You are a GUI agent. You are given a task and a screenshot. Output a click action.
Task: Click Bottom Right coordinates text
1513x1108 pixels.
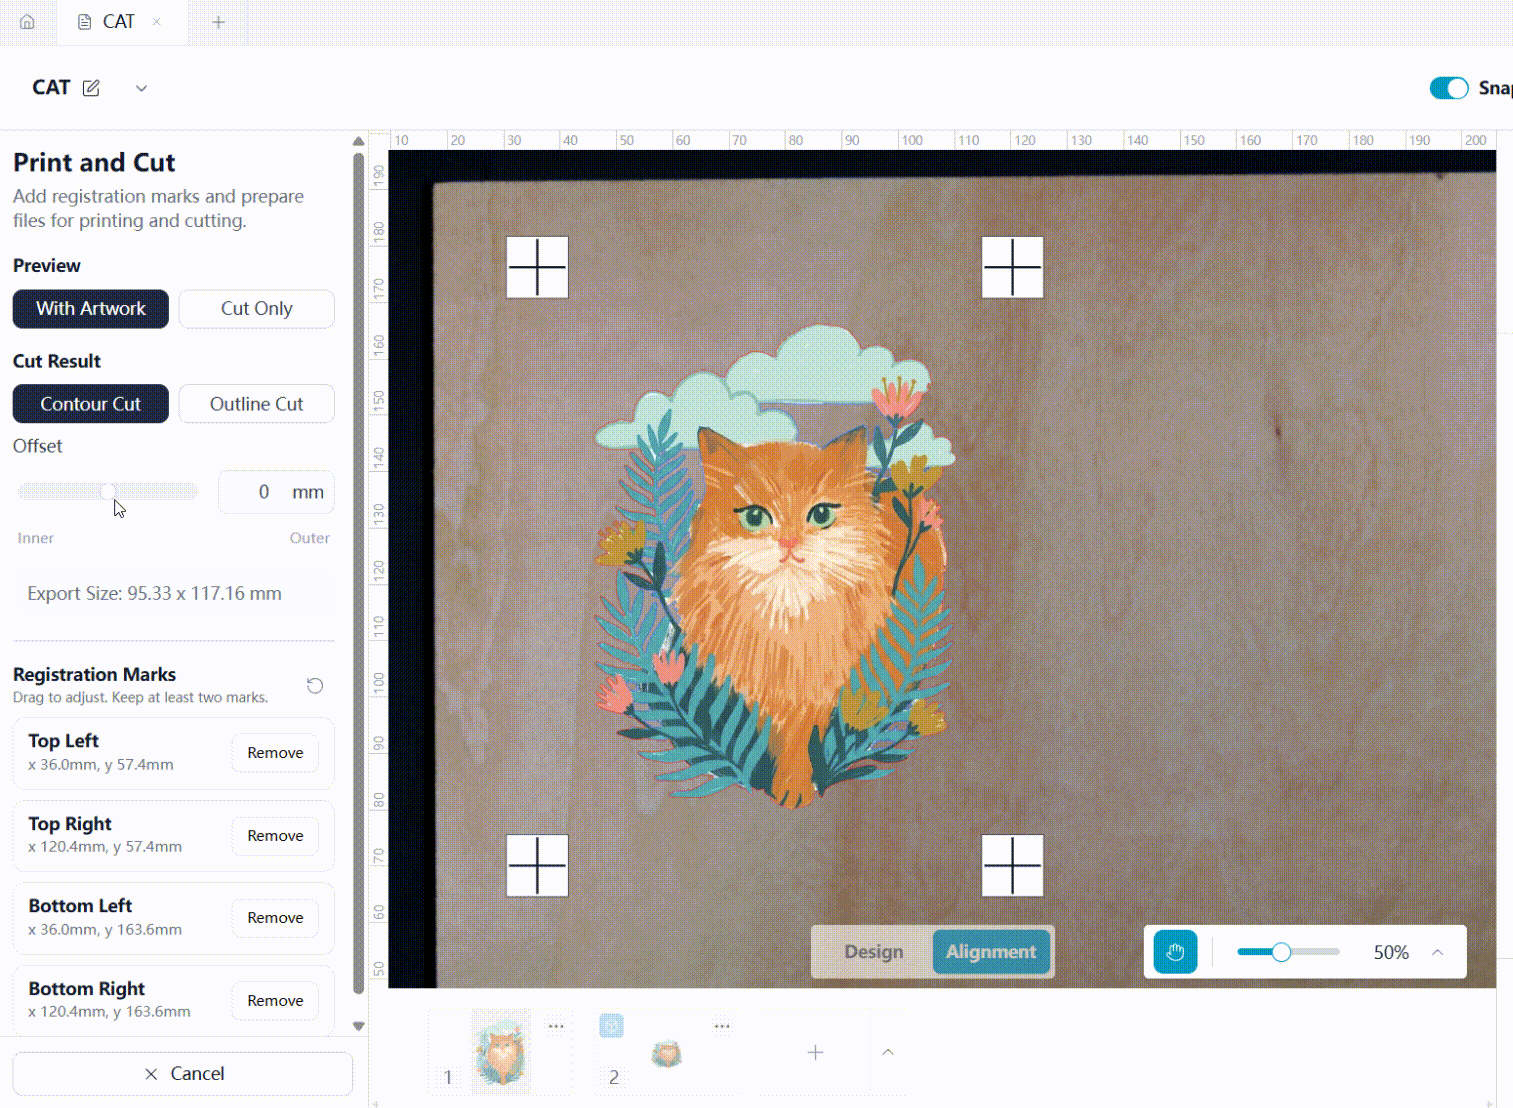109,1012
